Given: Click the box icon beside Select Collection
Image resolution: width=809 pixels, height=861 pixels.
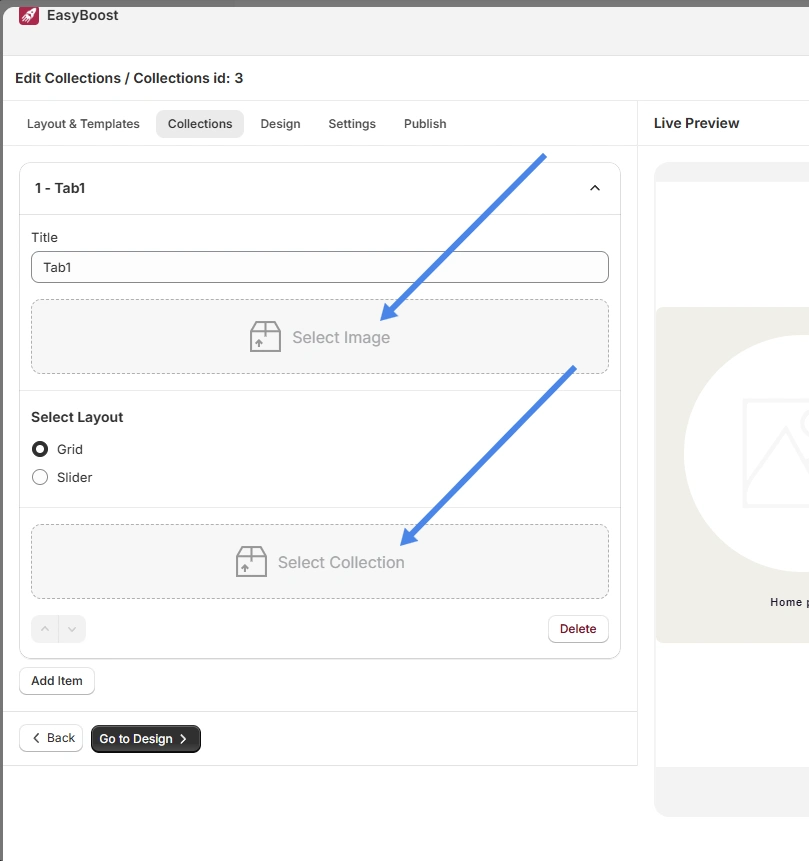Looking at the screenshot, I should pyautogui.click(x=251, y=562).
